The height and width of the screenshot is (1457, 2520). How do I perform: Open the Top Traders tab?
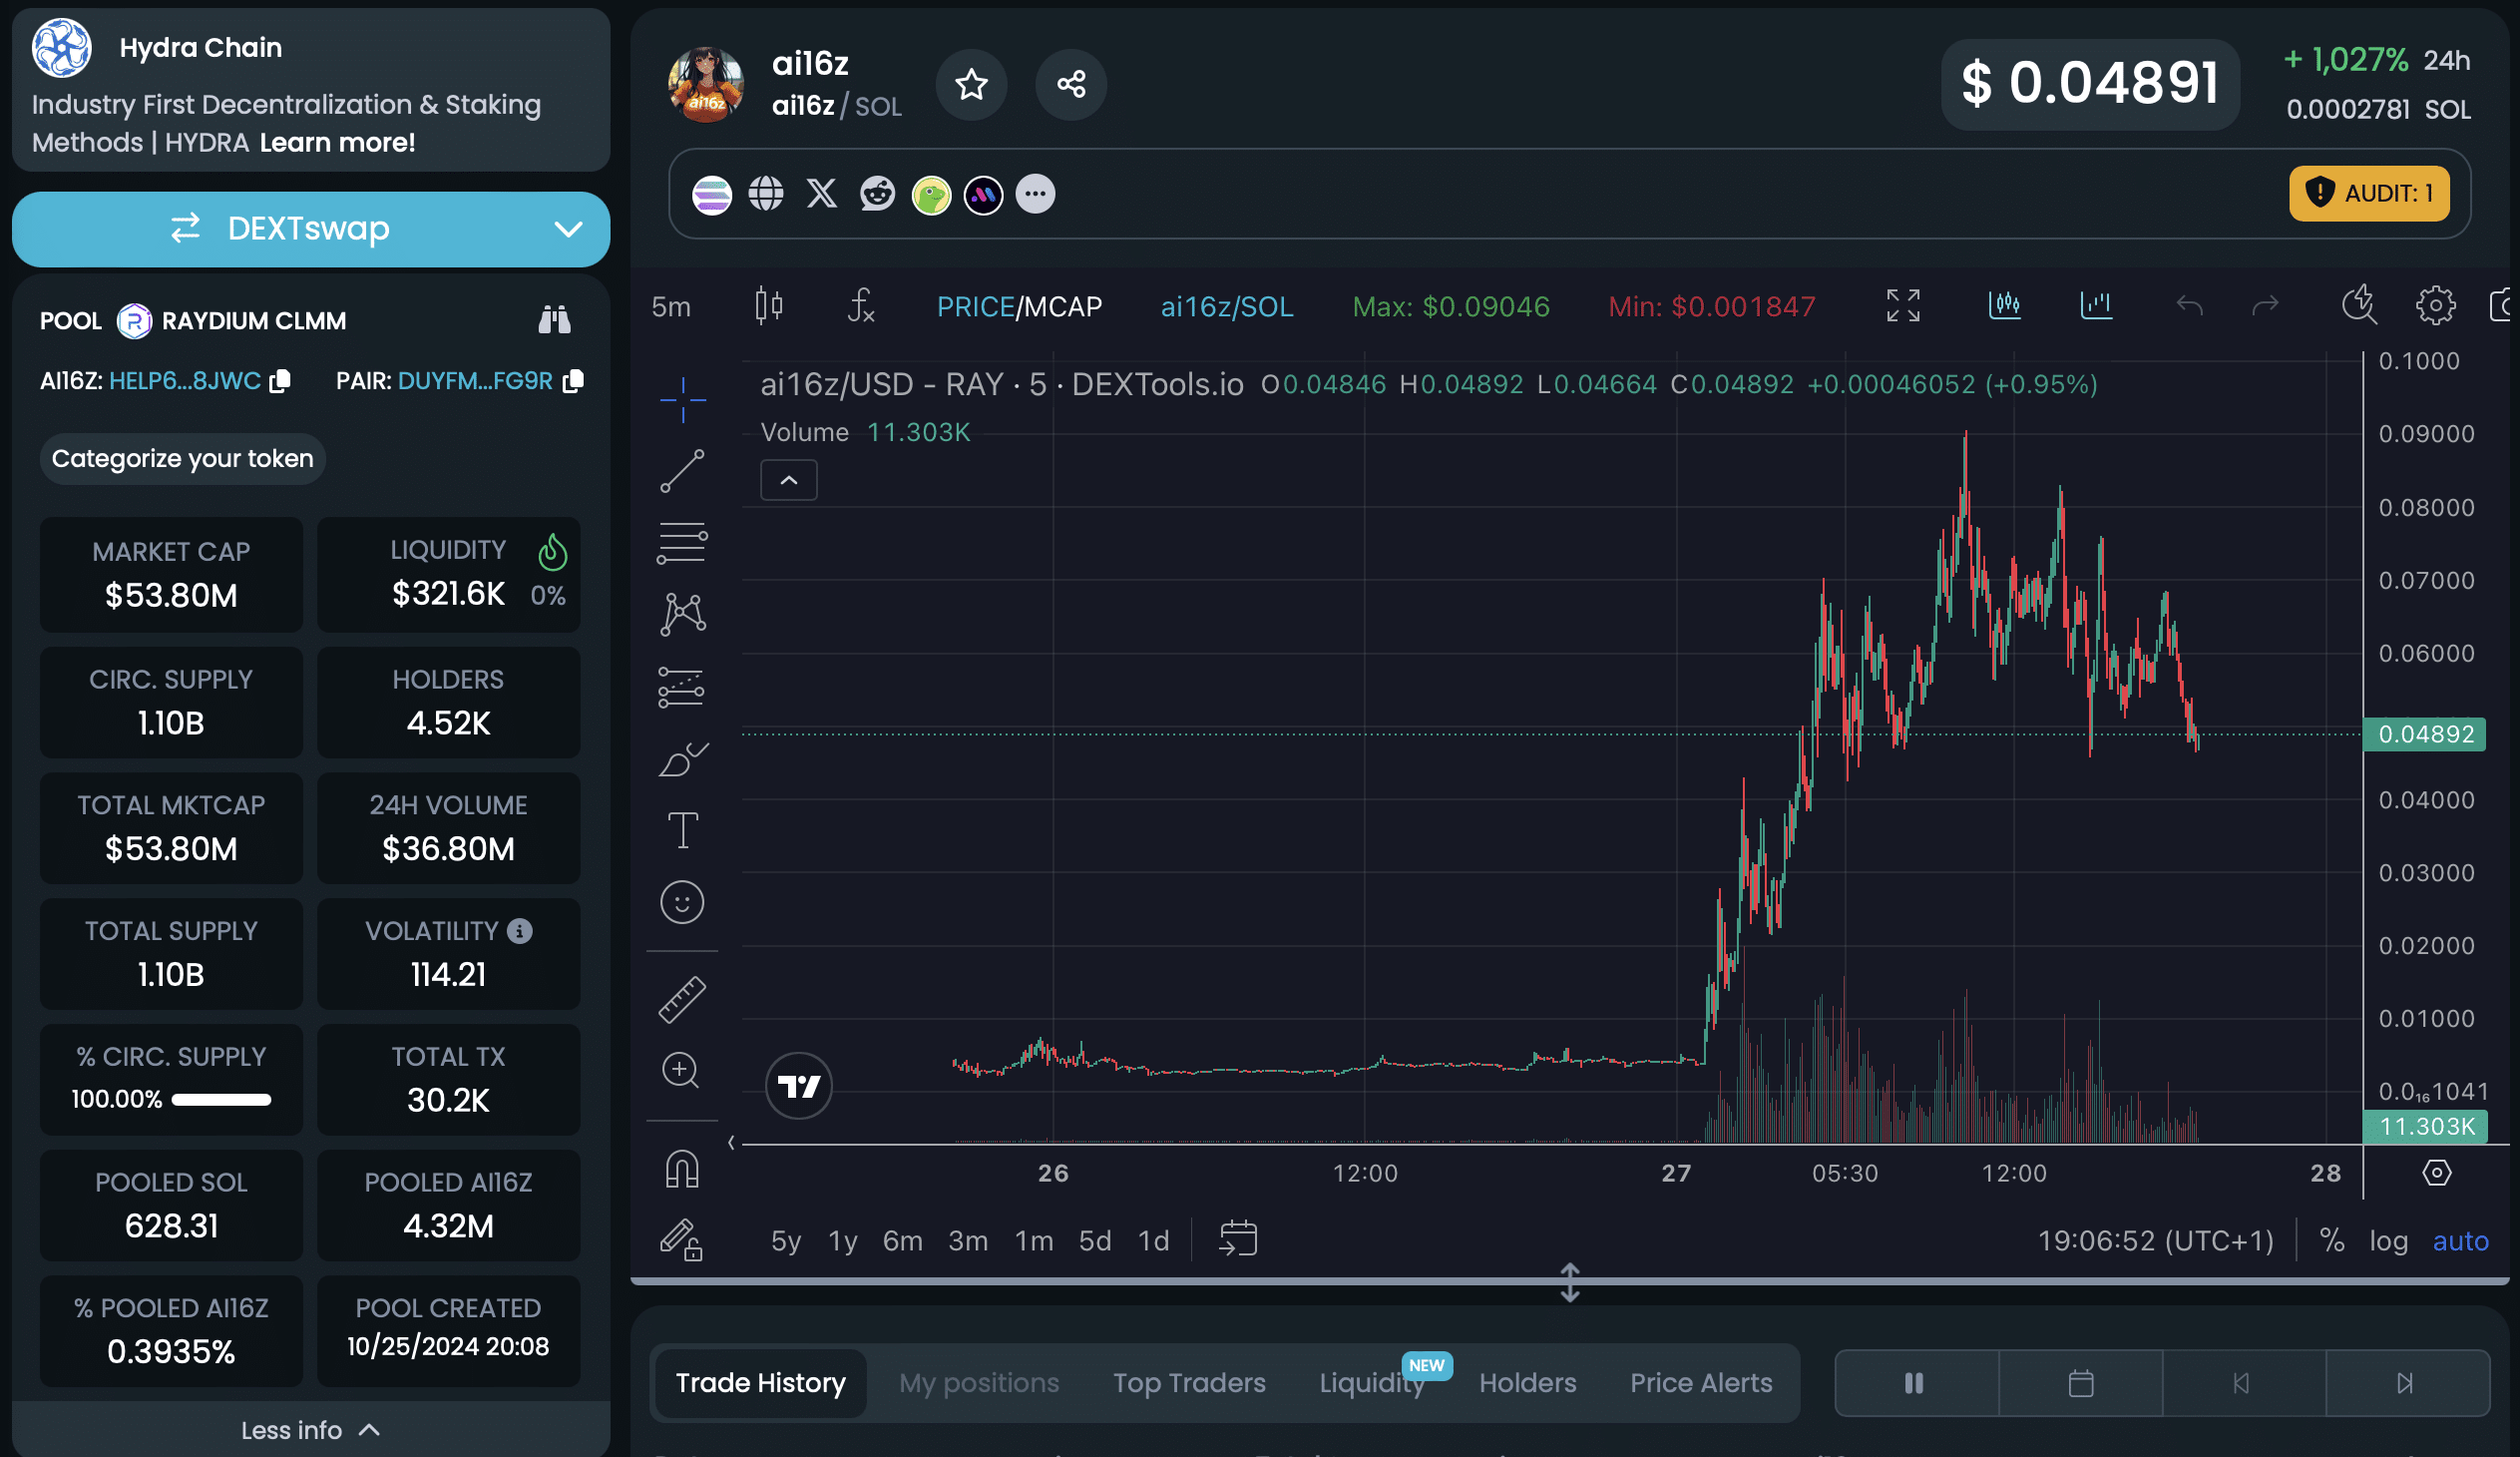[x=1189, y=1383]
